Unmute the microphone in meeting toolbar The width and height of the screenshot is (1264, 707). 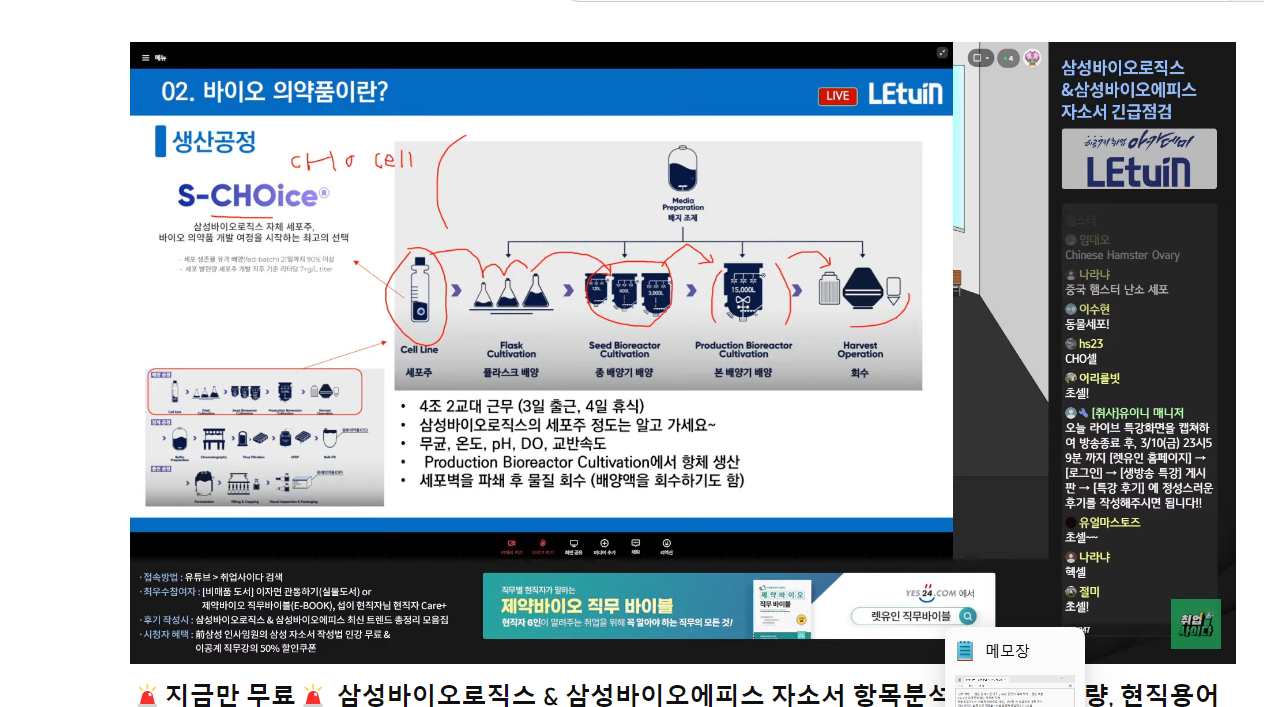coord(542,545)
